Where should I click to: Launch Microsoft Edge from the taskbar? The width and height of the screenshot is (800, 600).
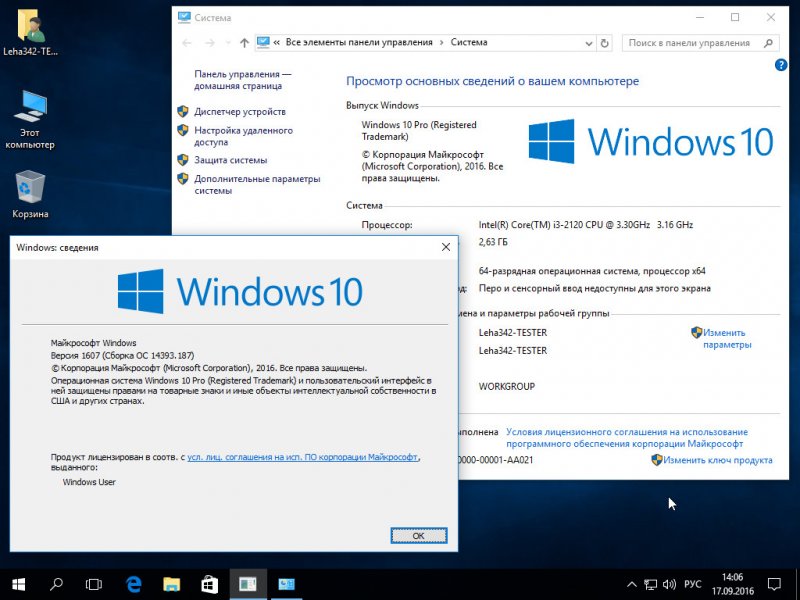coord(133,584)
